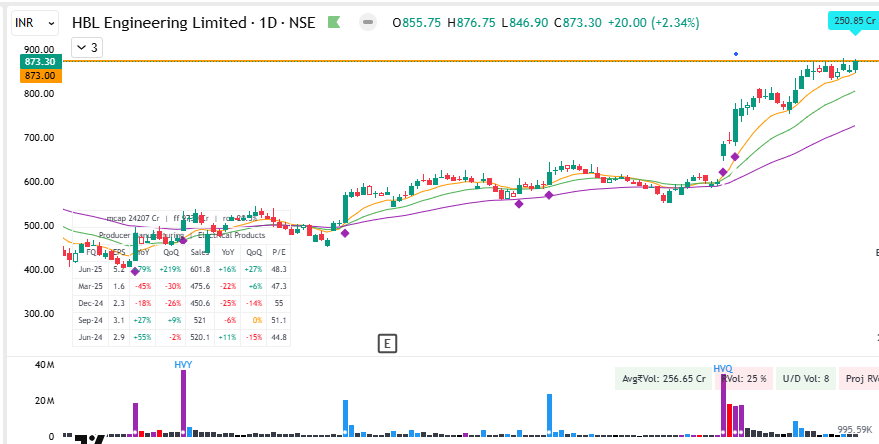Click the P/E column header
879x444 pixels.
point(279,252)
